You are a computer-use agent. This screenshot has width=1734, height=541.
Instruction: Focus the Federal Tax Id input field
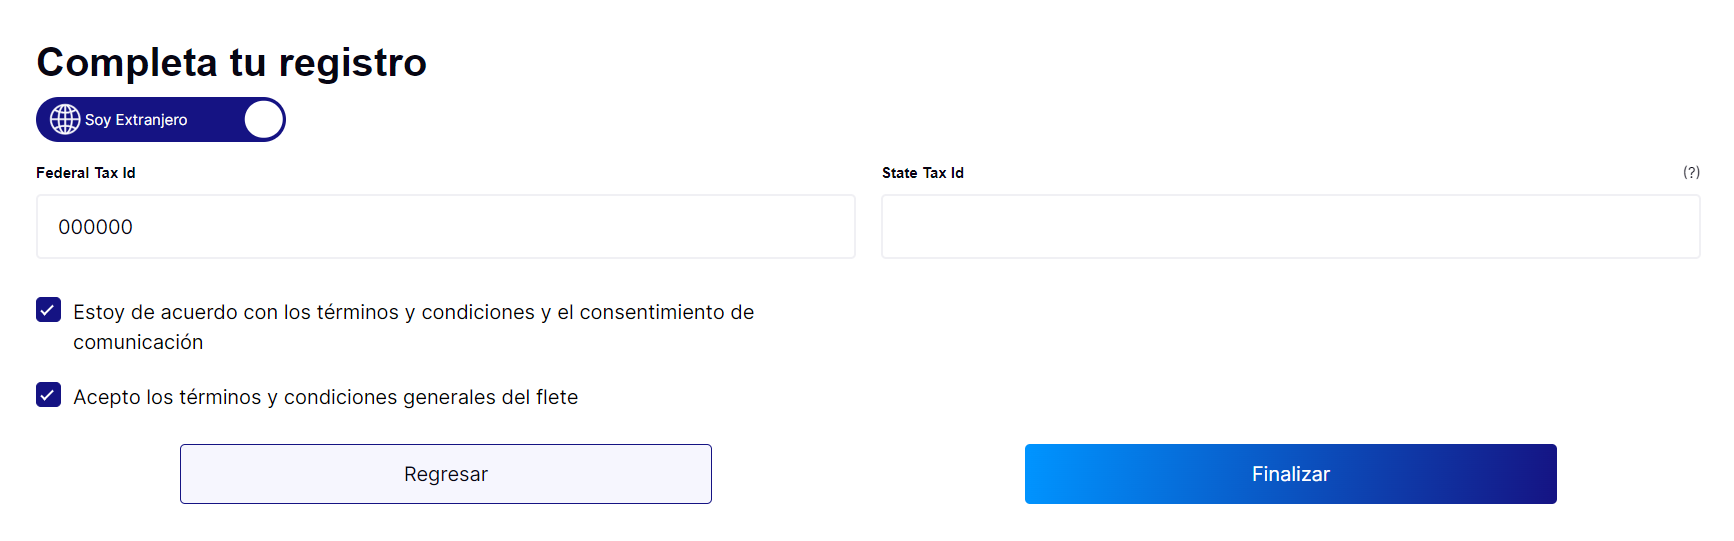point(446,227)
